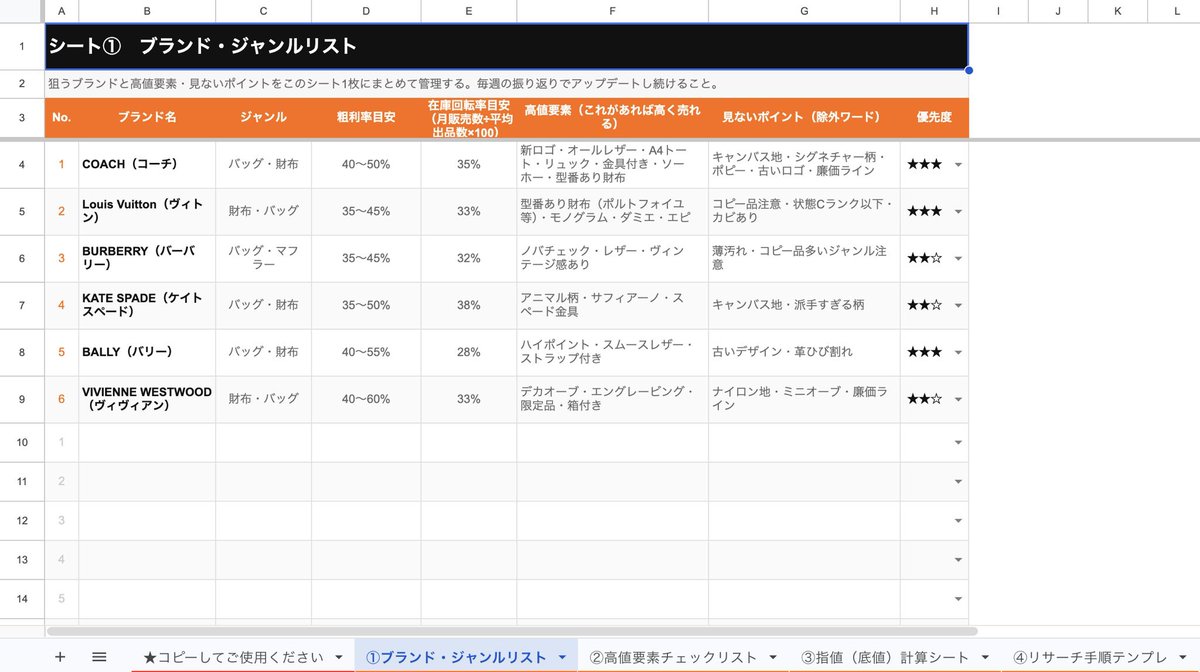Image resolution: width=1200 pixels, height=672 pixels.
Task: Click title cell シート① ブランド・ジャンルリスト
Action: (506, 46)
